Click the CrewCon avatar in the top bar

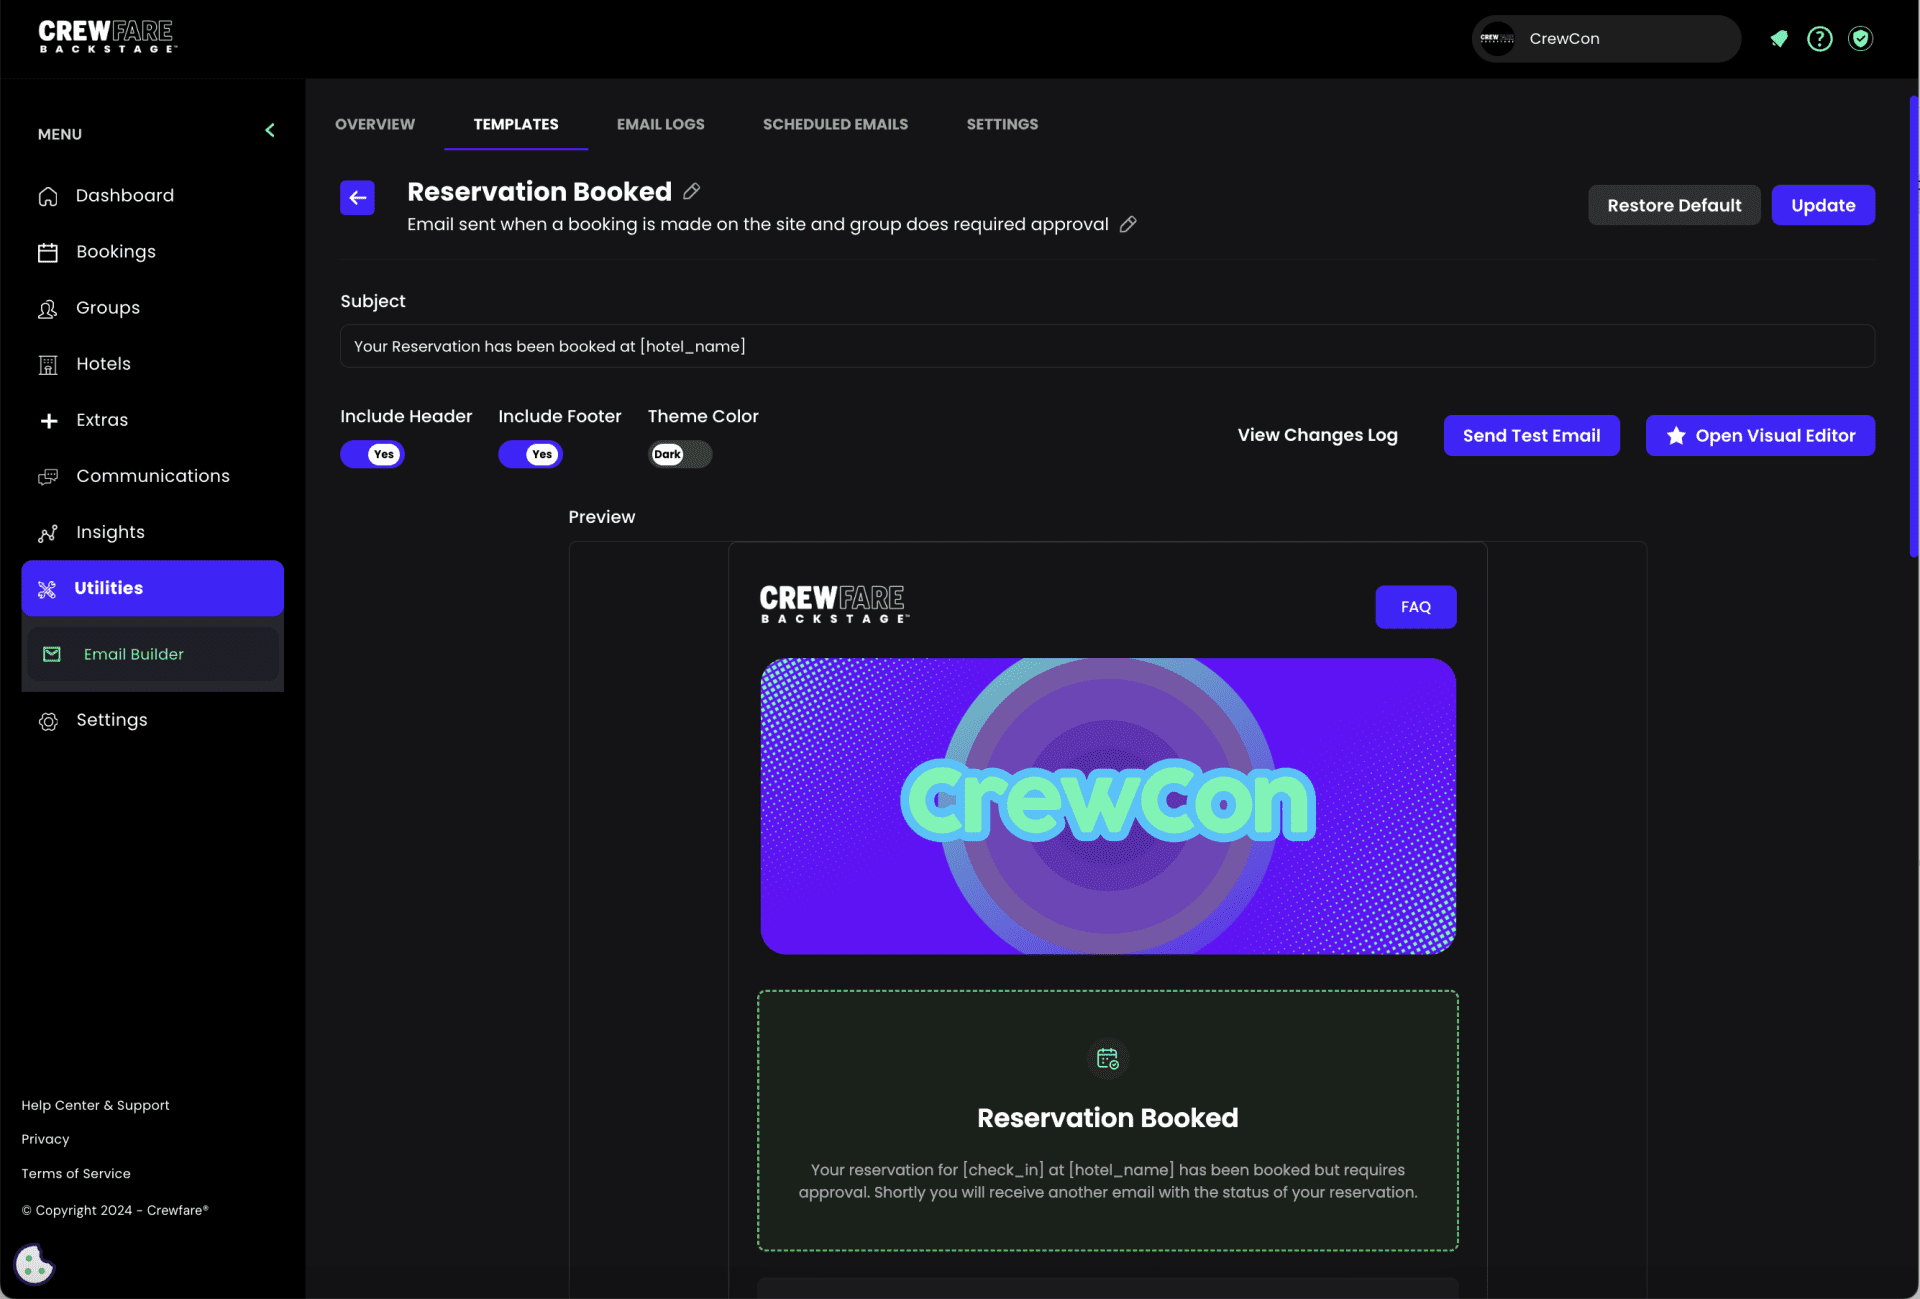pyautogui.click(x=1497, y=39)
